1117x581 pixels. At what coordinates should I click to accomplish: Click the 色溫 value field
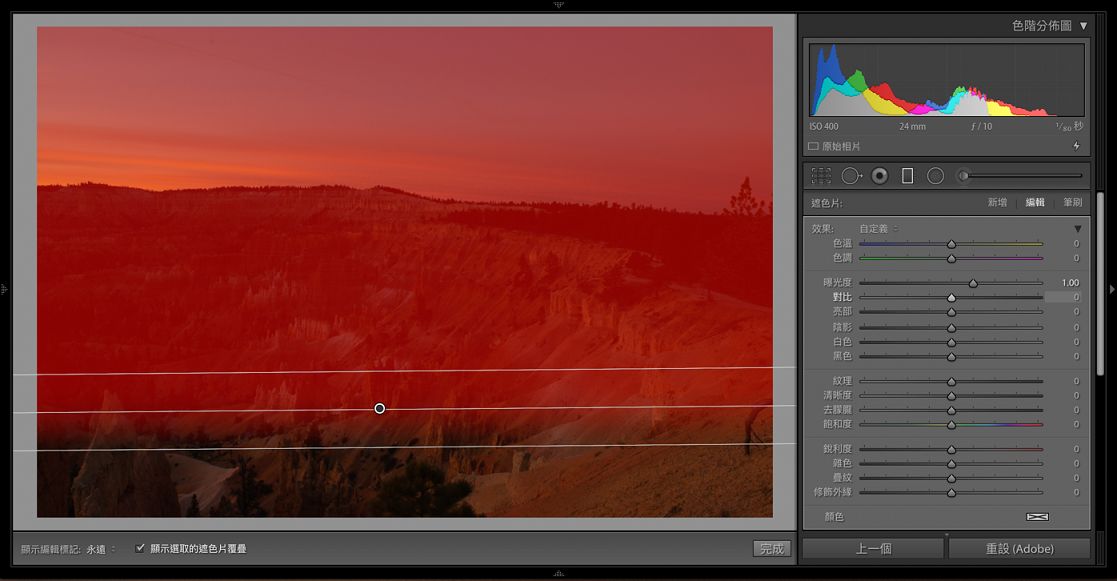tap(1076, 244)
